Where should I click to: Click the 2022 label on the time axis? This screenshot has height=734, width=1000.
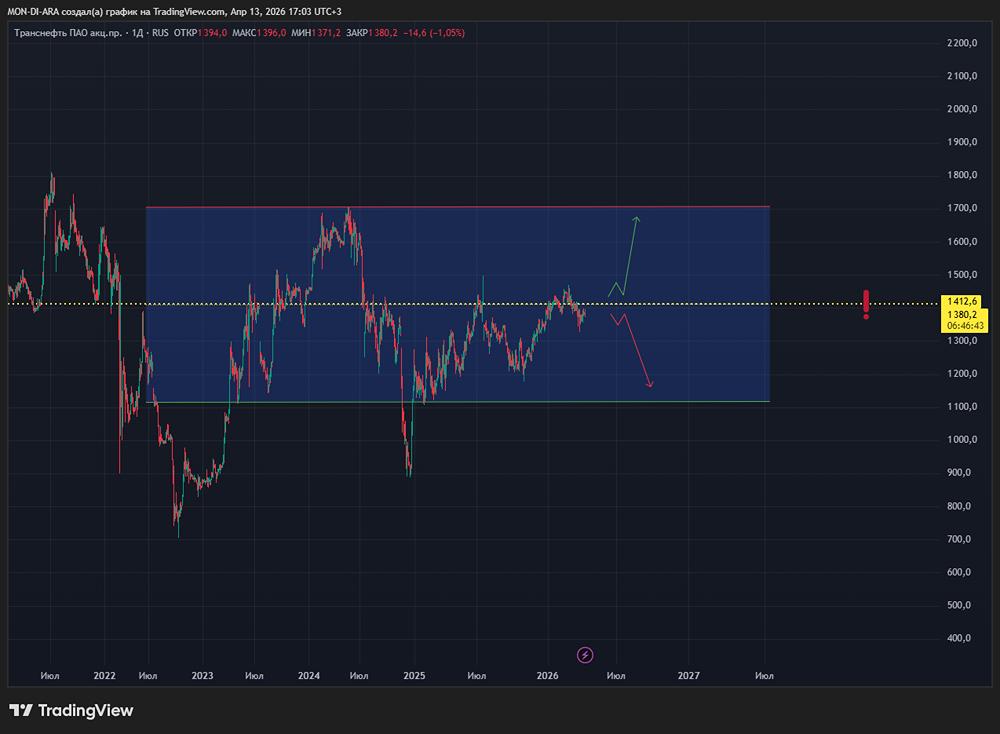pos(105,676)
